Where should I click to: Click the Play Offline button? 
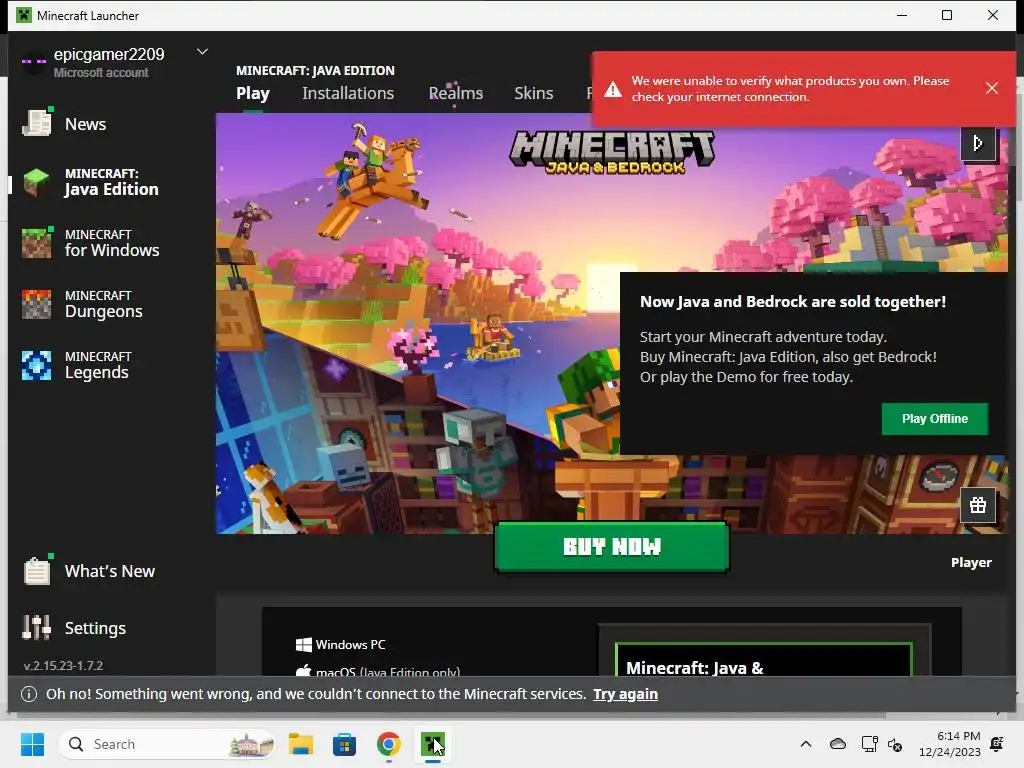point(935,419)
